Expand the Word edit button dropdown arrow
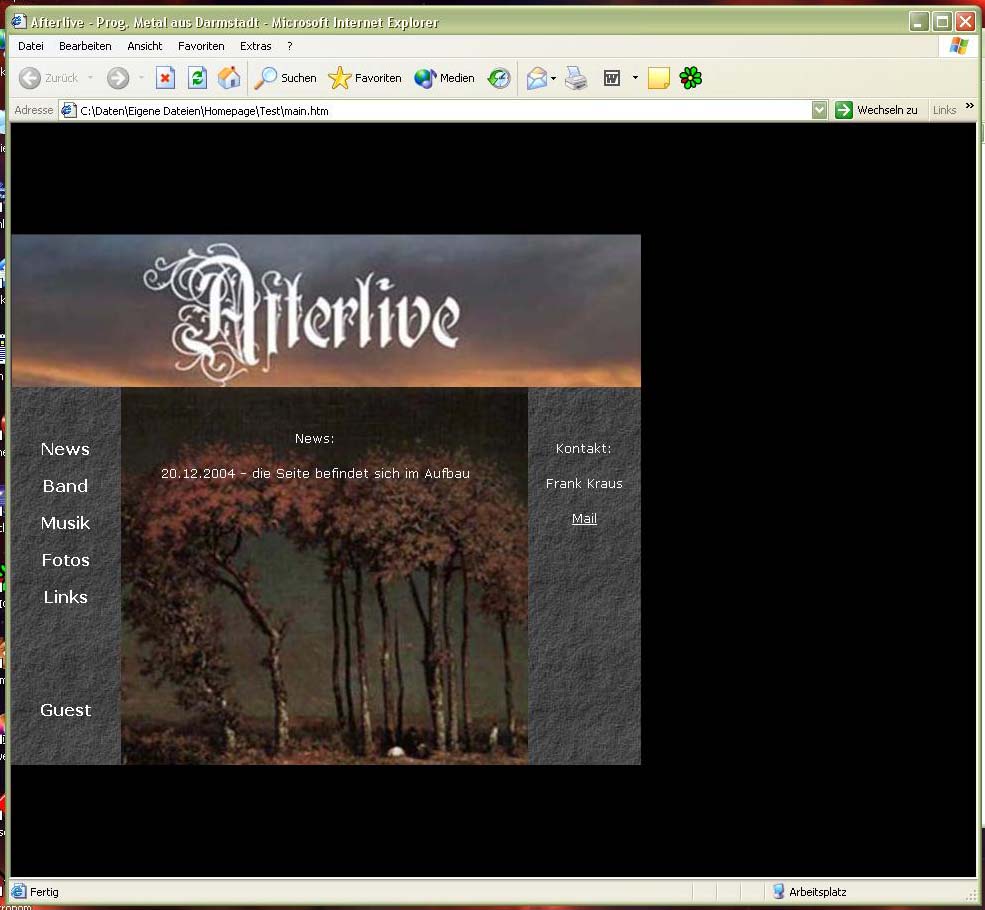This screenshot has height=910, width=985. tap(635, 78)
